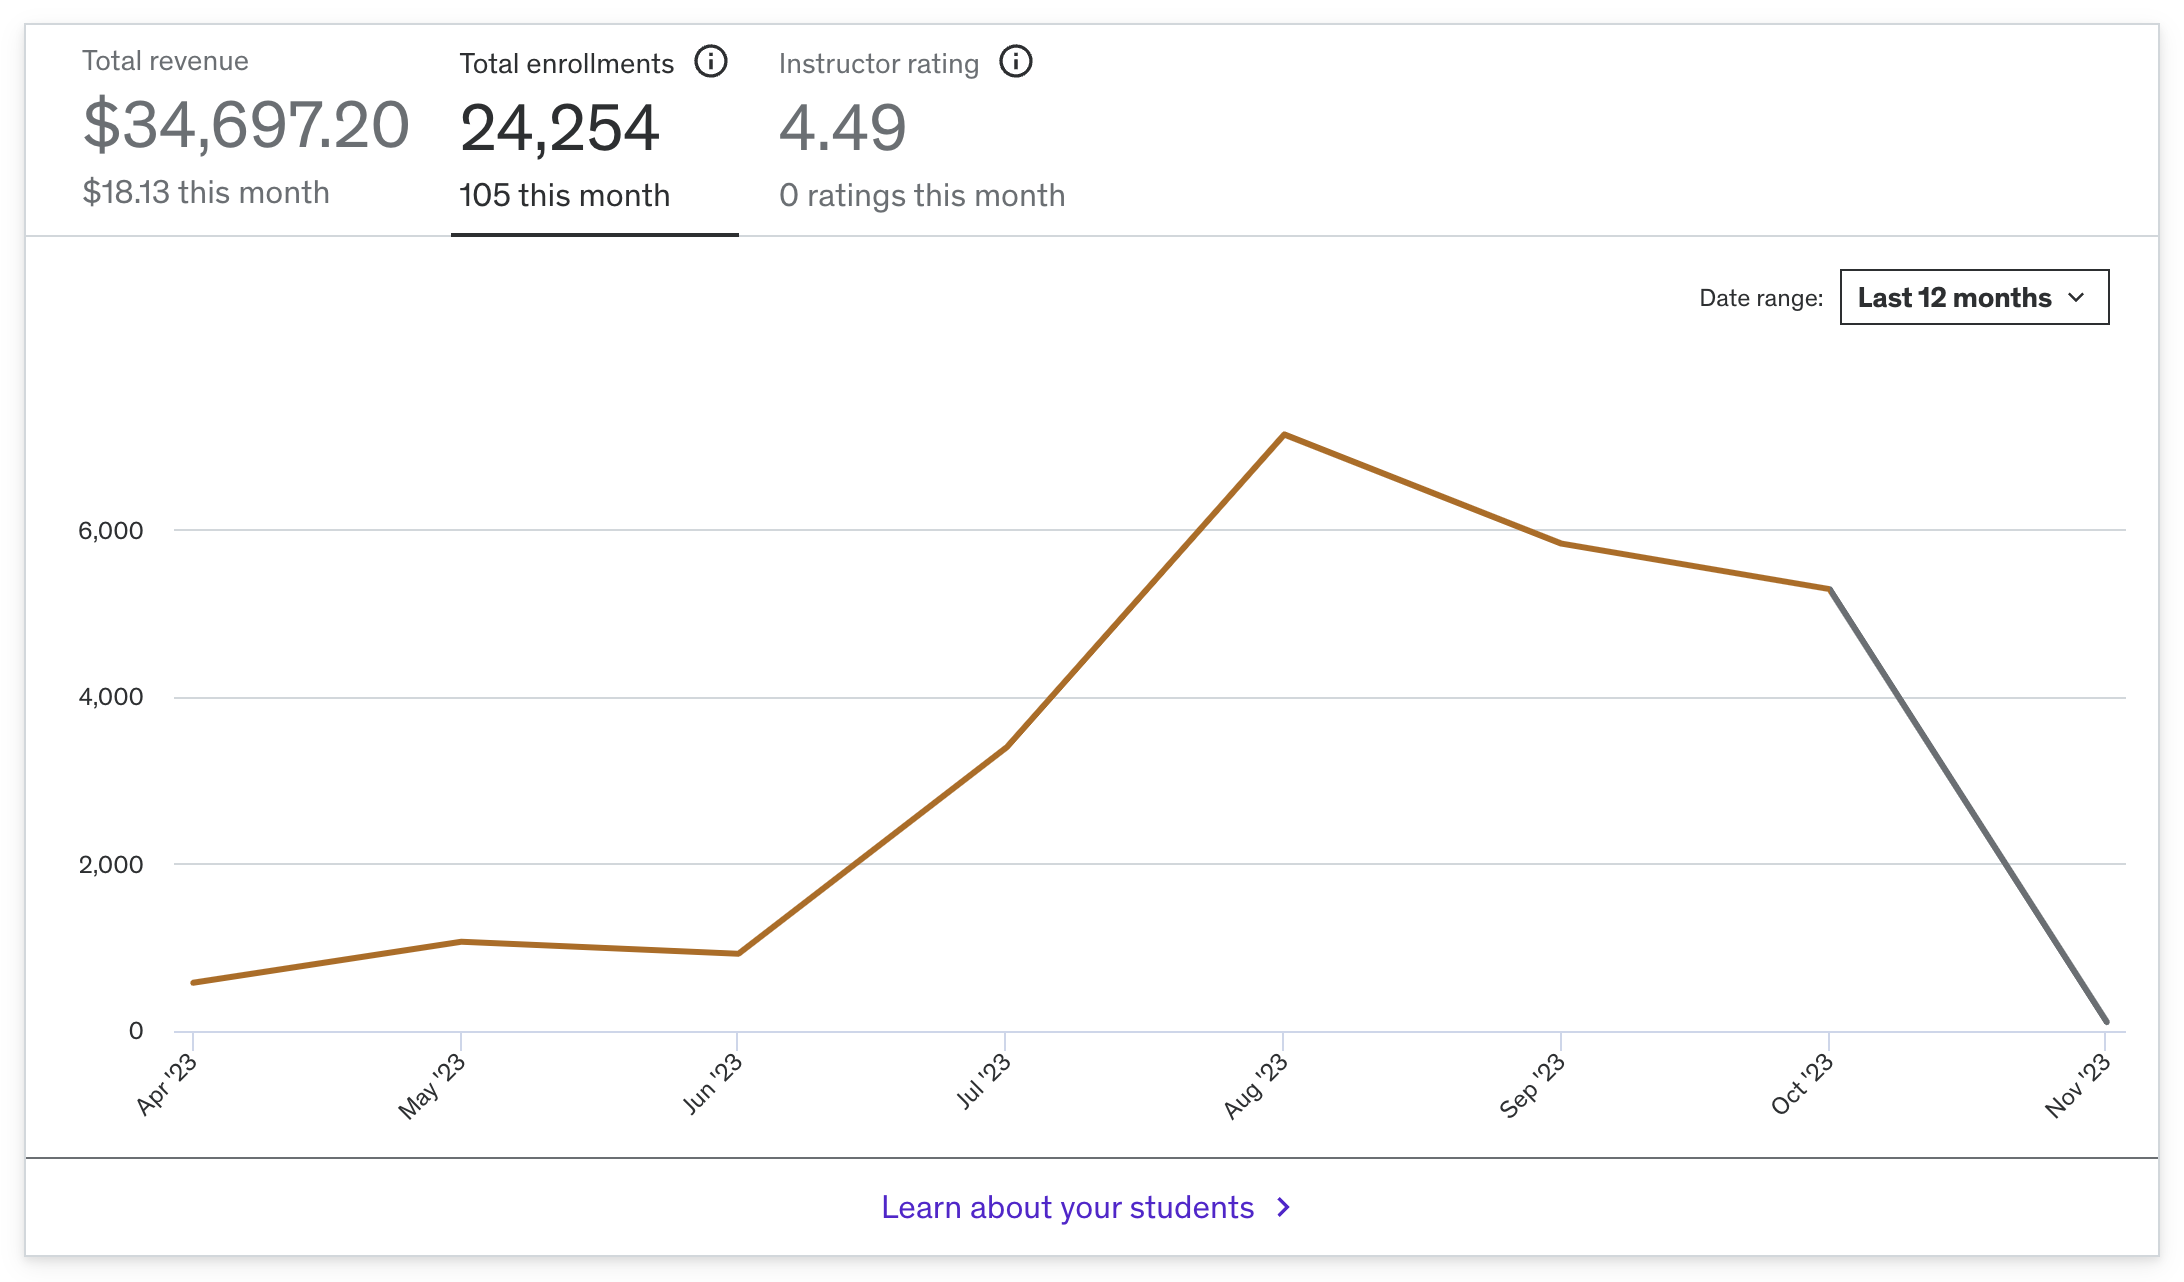Click the $34,697.20 revenue figure

click(x=246, y=126)
